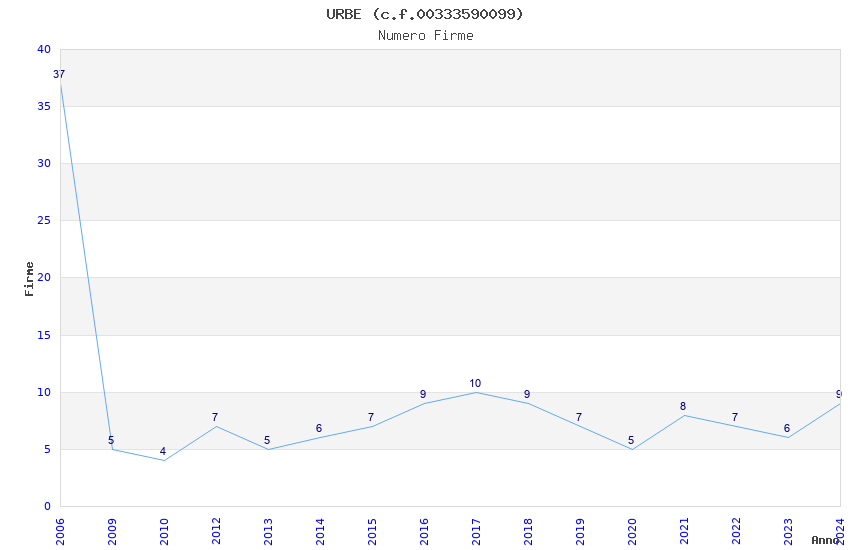
Task: Select the year label 2017 on x-axis
Action: 476,532
